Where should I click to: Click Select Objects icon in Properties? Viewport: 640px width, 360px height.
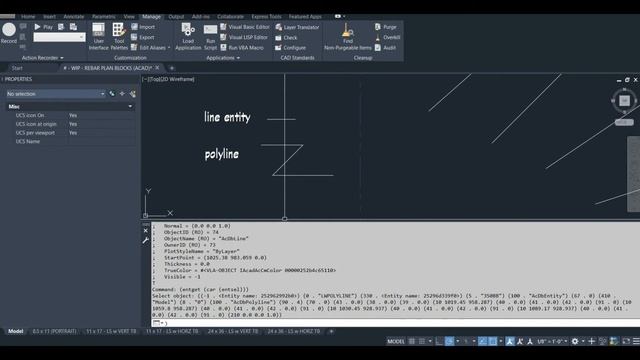pos(122,94)
